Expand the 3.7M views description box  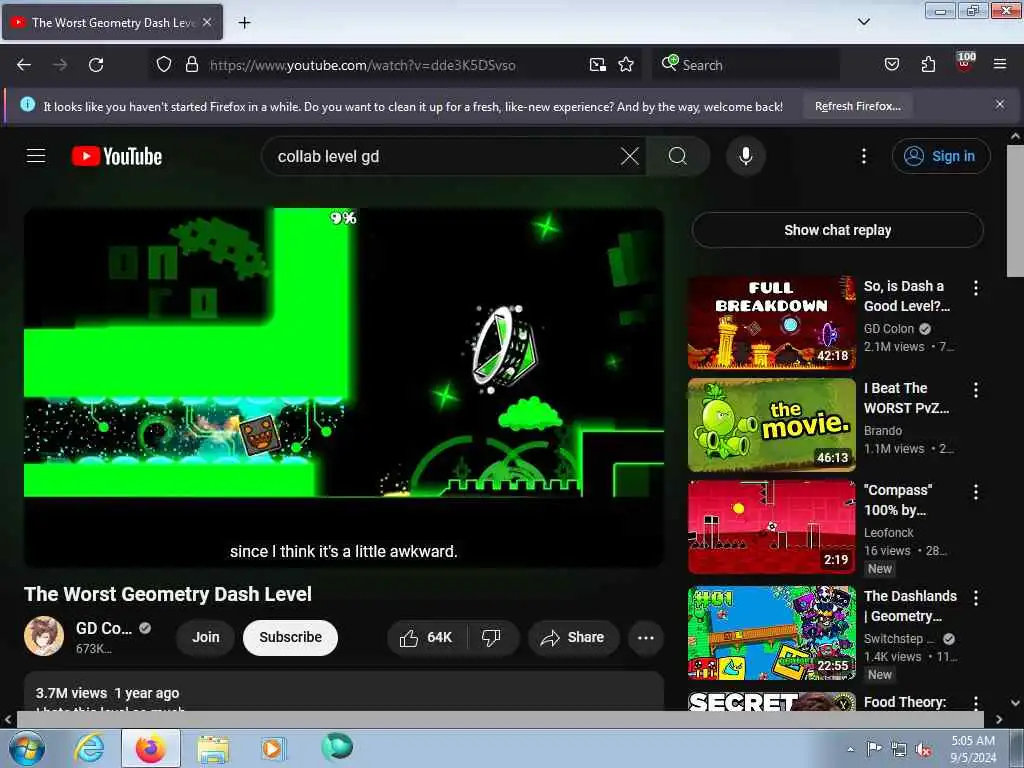coord(344,691)
